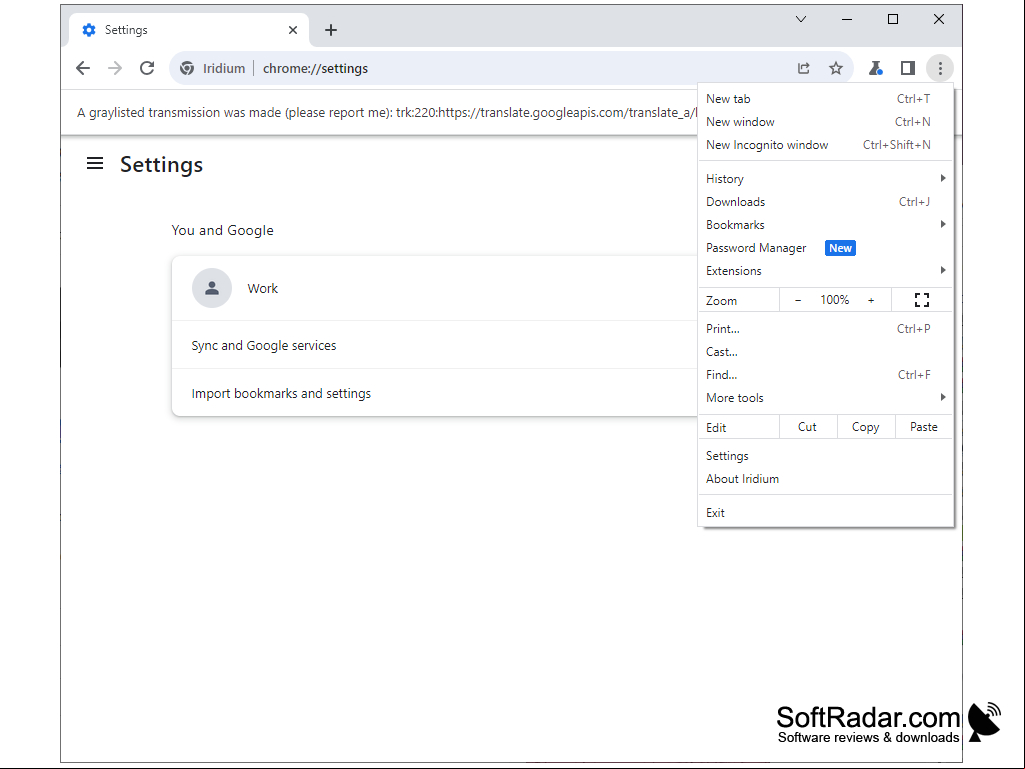The height and width of the screenshot is (769, 1025).
Task: Open Password Manager menu item
Action: pos(826,248)
